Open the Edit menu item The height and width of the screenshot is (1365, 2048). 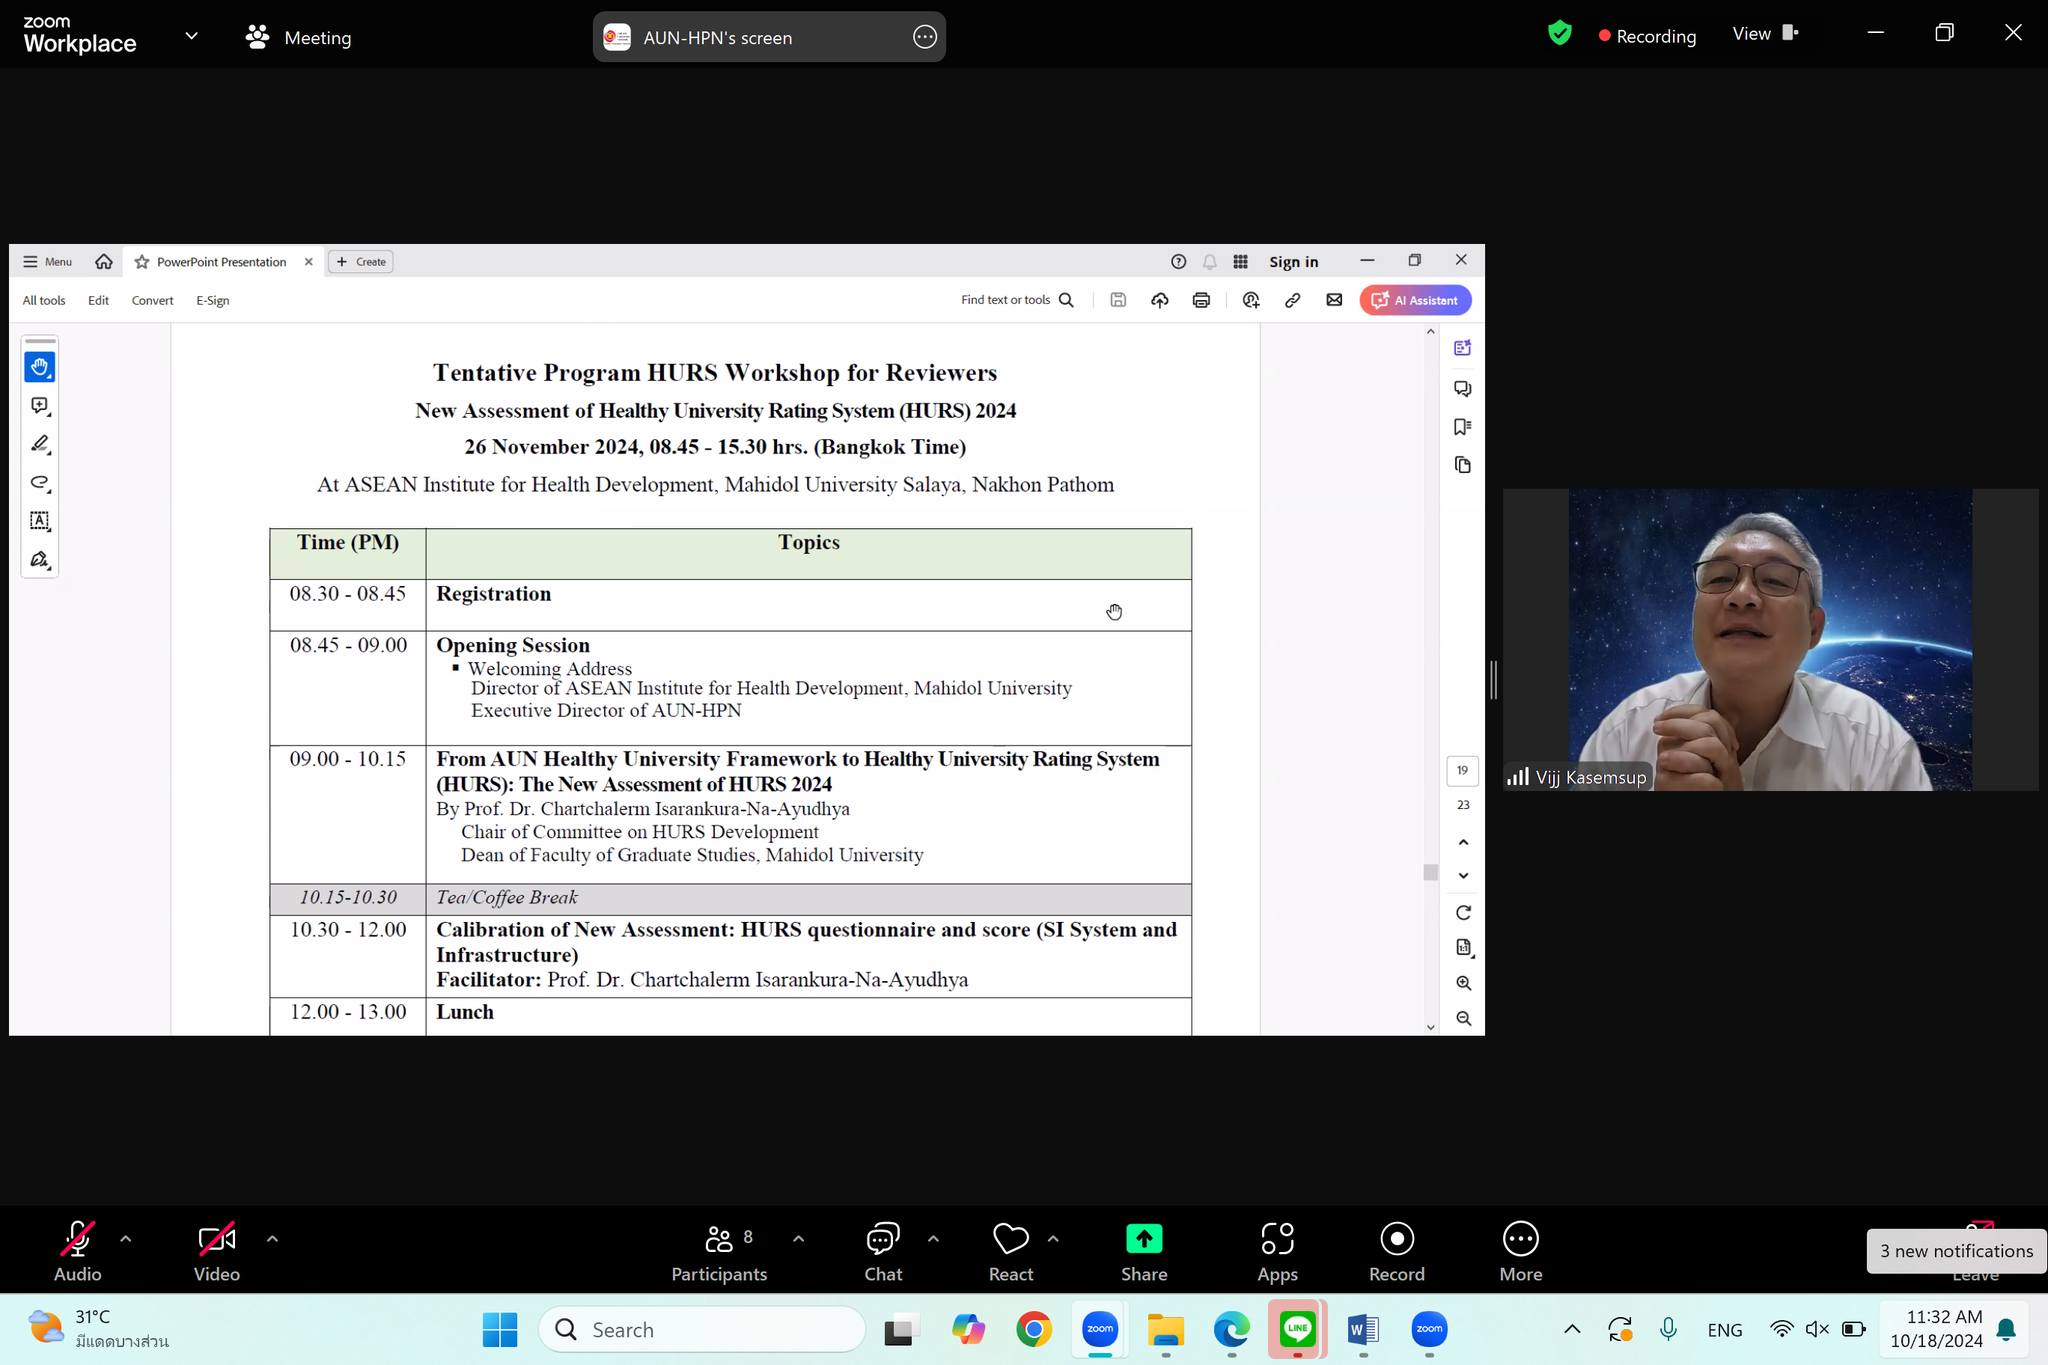(x=98, y=300)
